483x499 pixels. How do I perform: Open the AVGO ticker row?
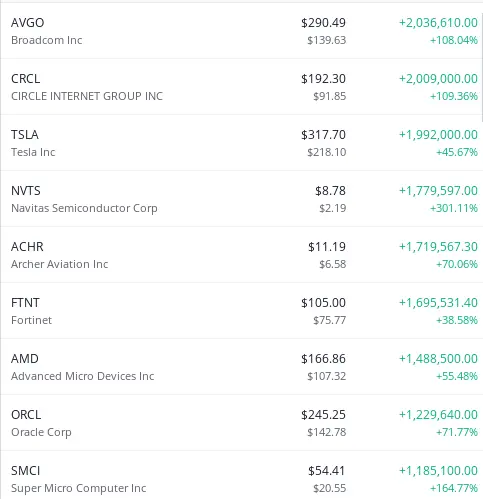pos(241,31)
